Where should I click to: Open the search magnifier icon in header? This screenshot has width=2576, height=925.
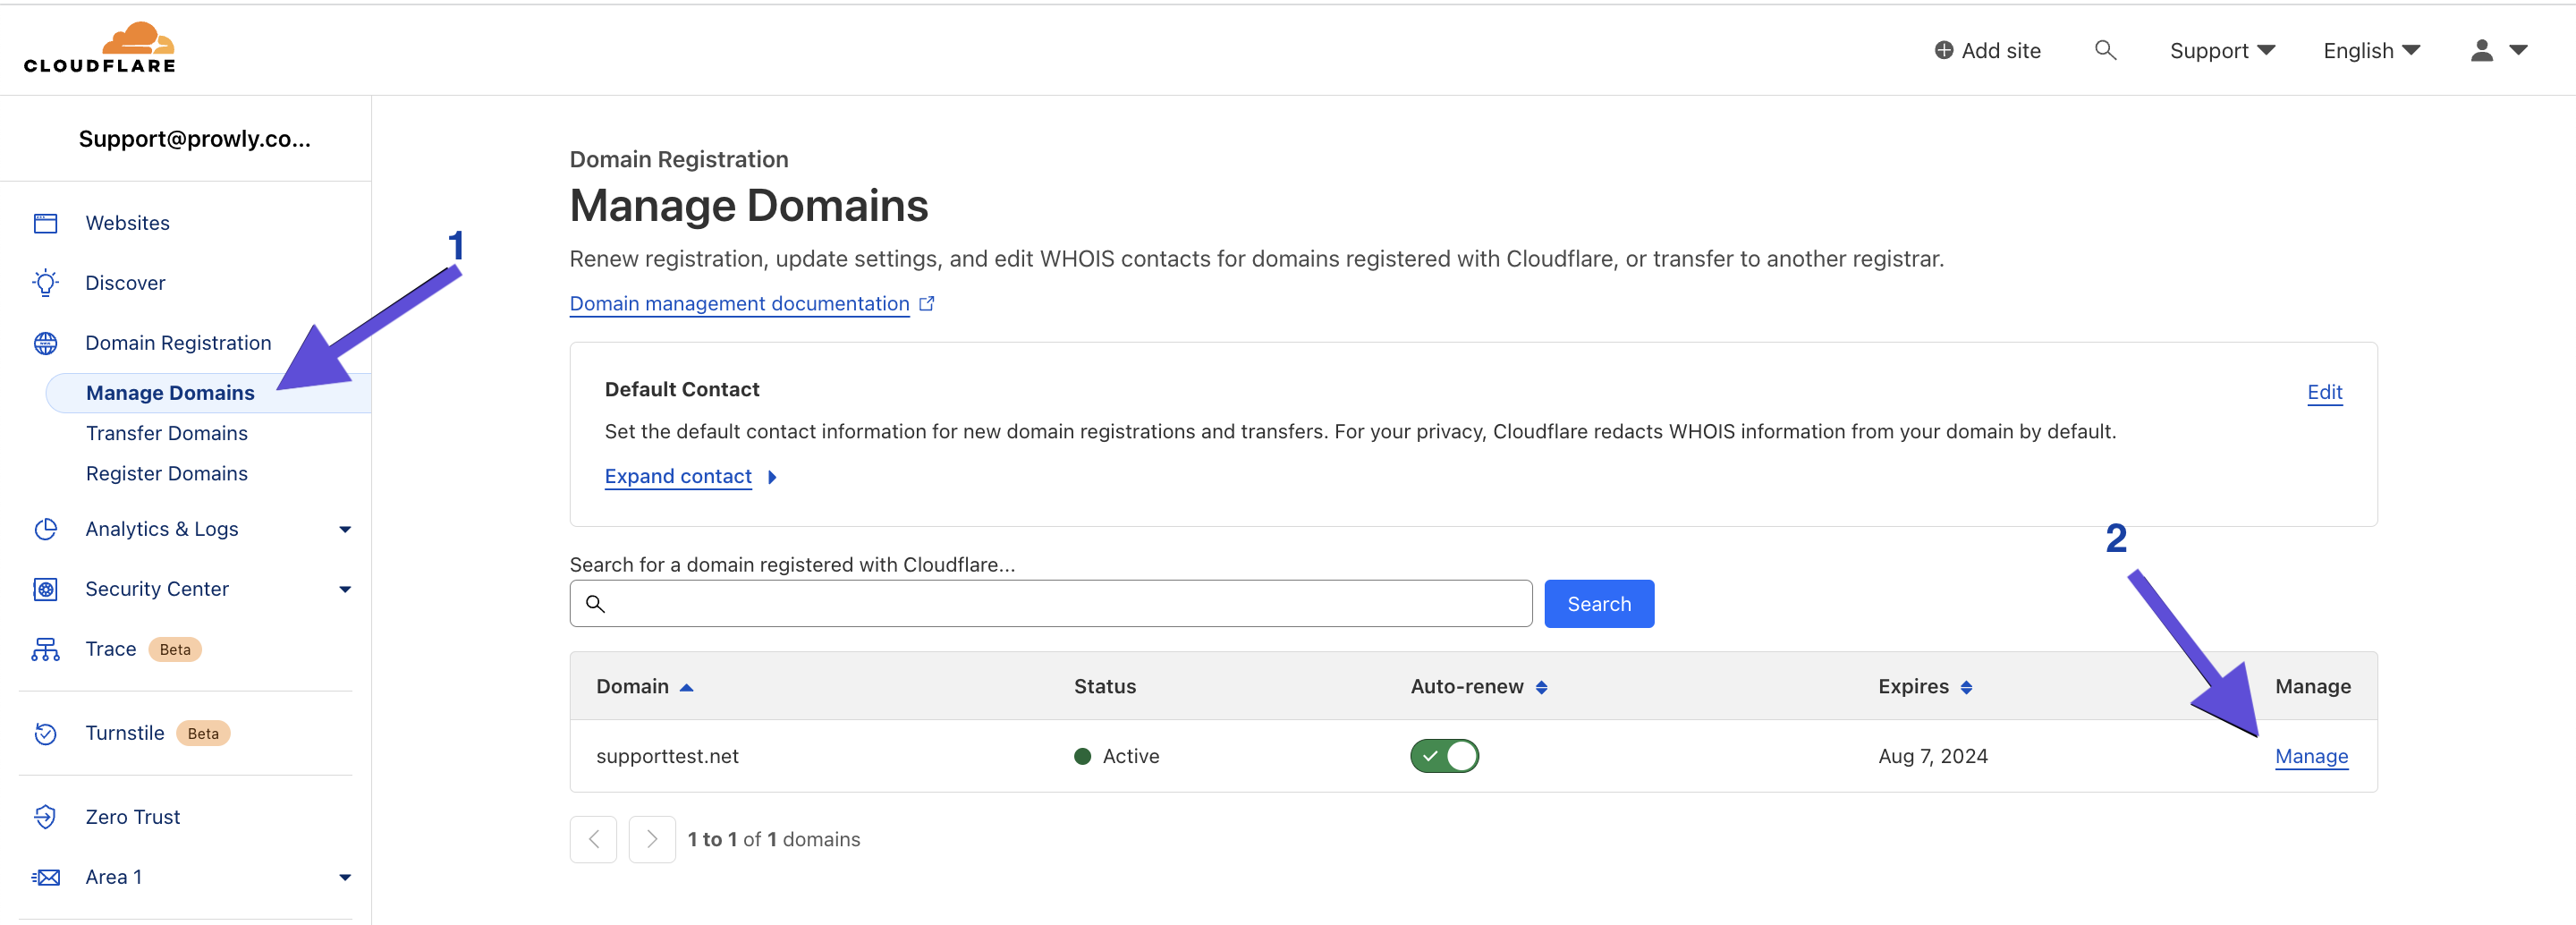(x=2105, y=50)
